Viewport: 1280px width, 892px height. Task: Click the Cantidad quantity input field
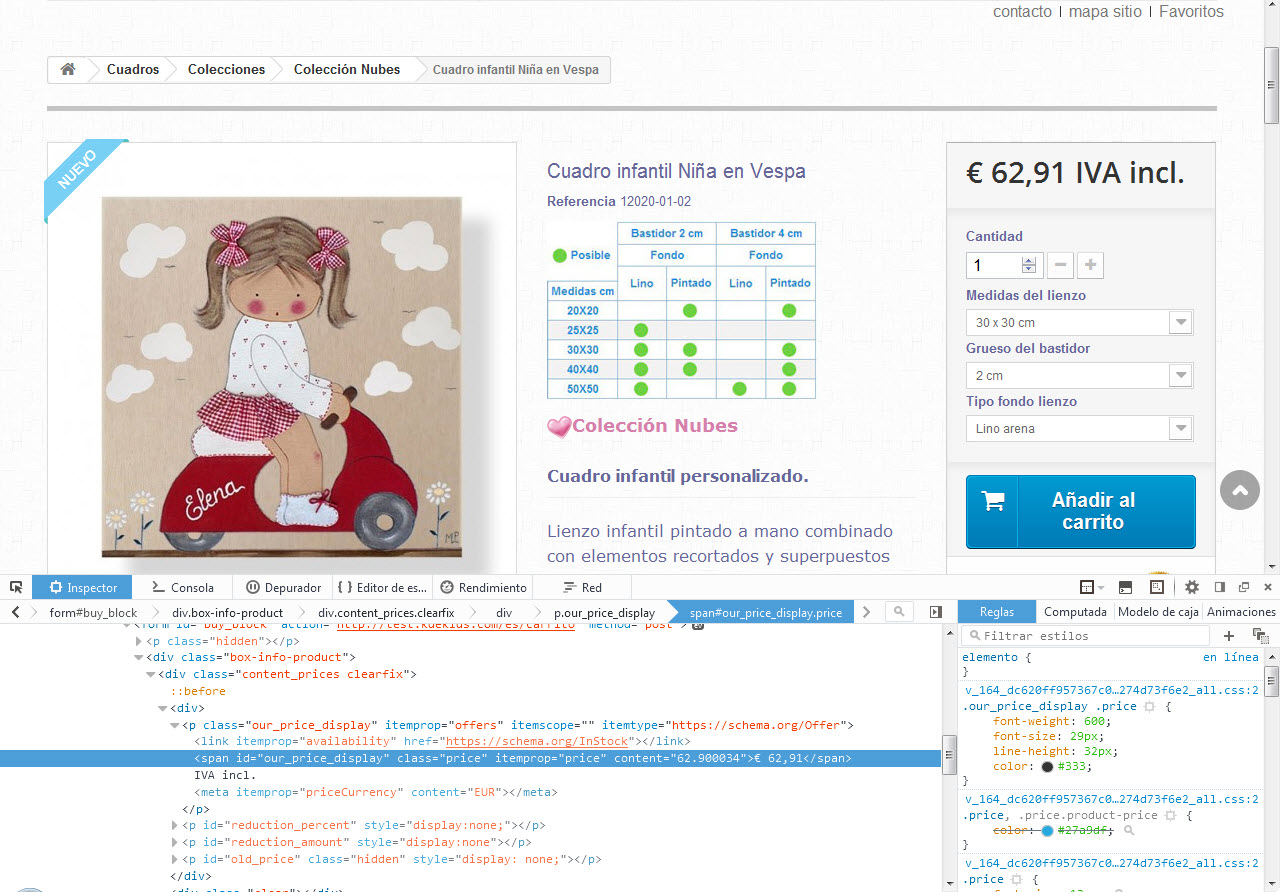(x=1004, y=265)
